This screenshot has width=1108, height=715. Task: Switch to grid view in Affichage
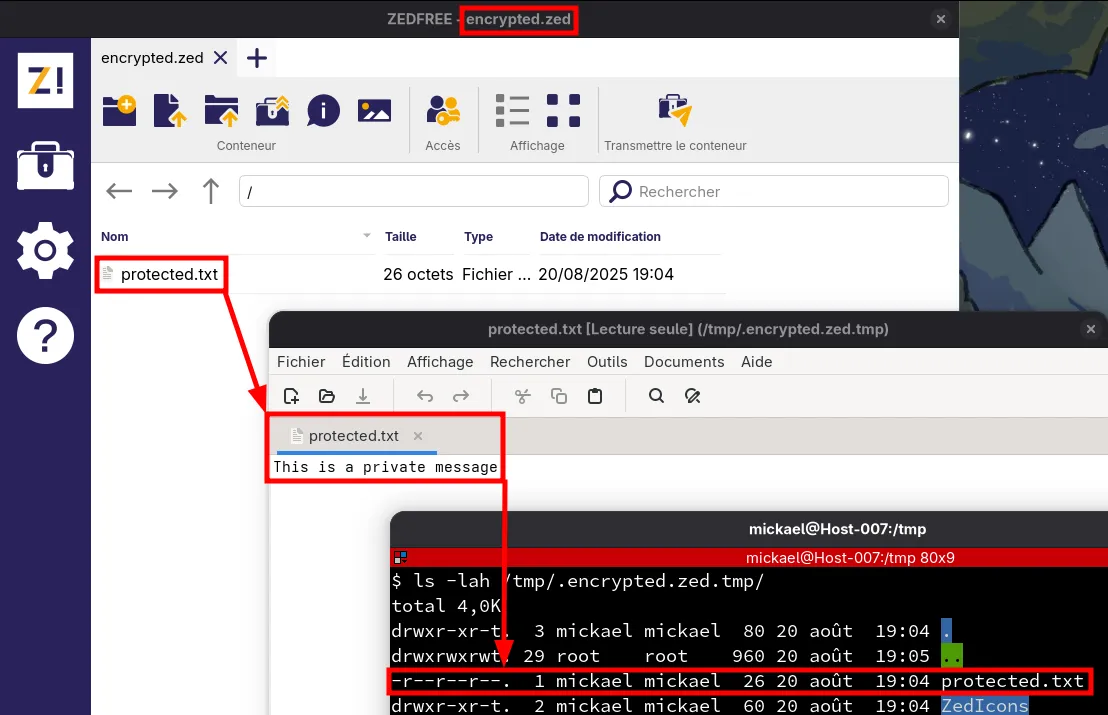pos(563,110)
